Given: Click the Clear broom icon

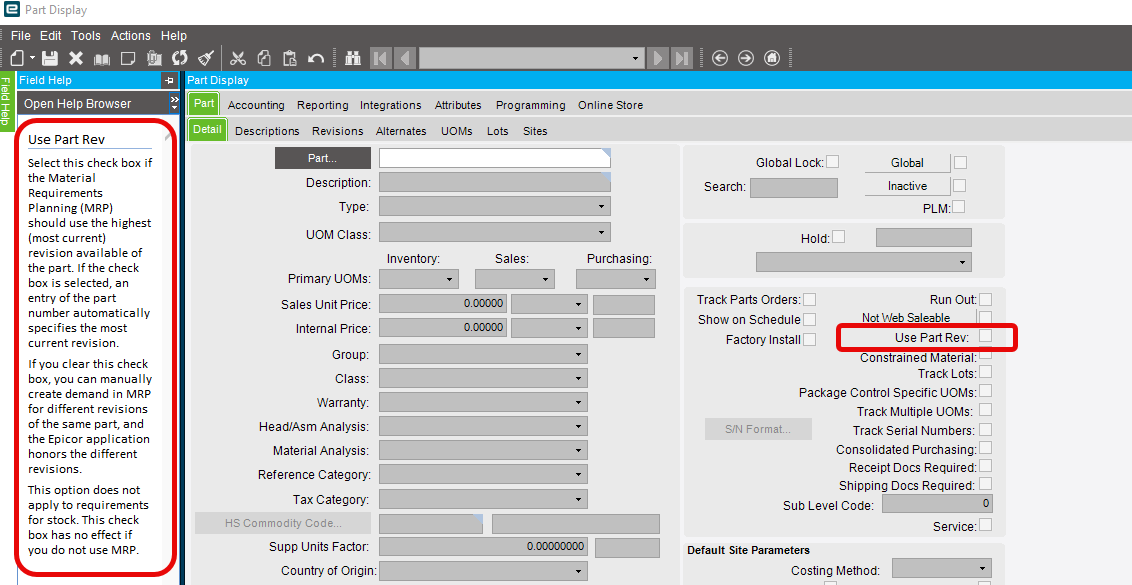Looking at the screenshot, I should tap(206, 58).
